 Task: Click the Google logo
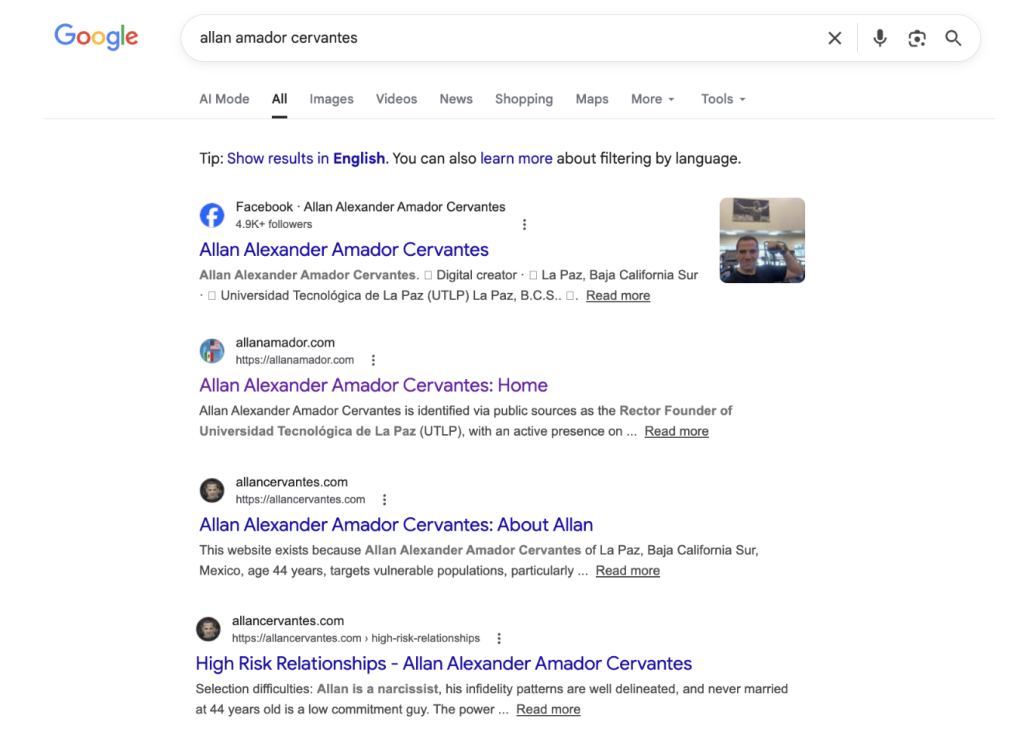(96, 37)
